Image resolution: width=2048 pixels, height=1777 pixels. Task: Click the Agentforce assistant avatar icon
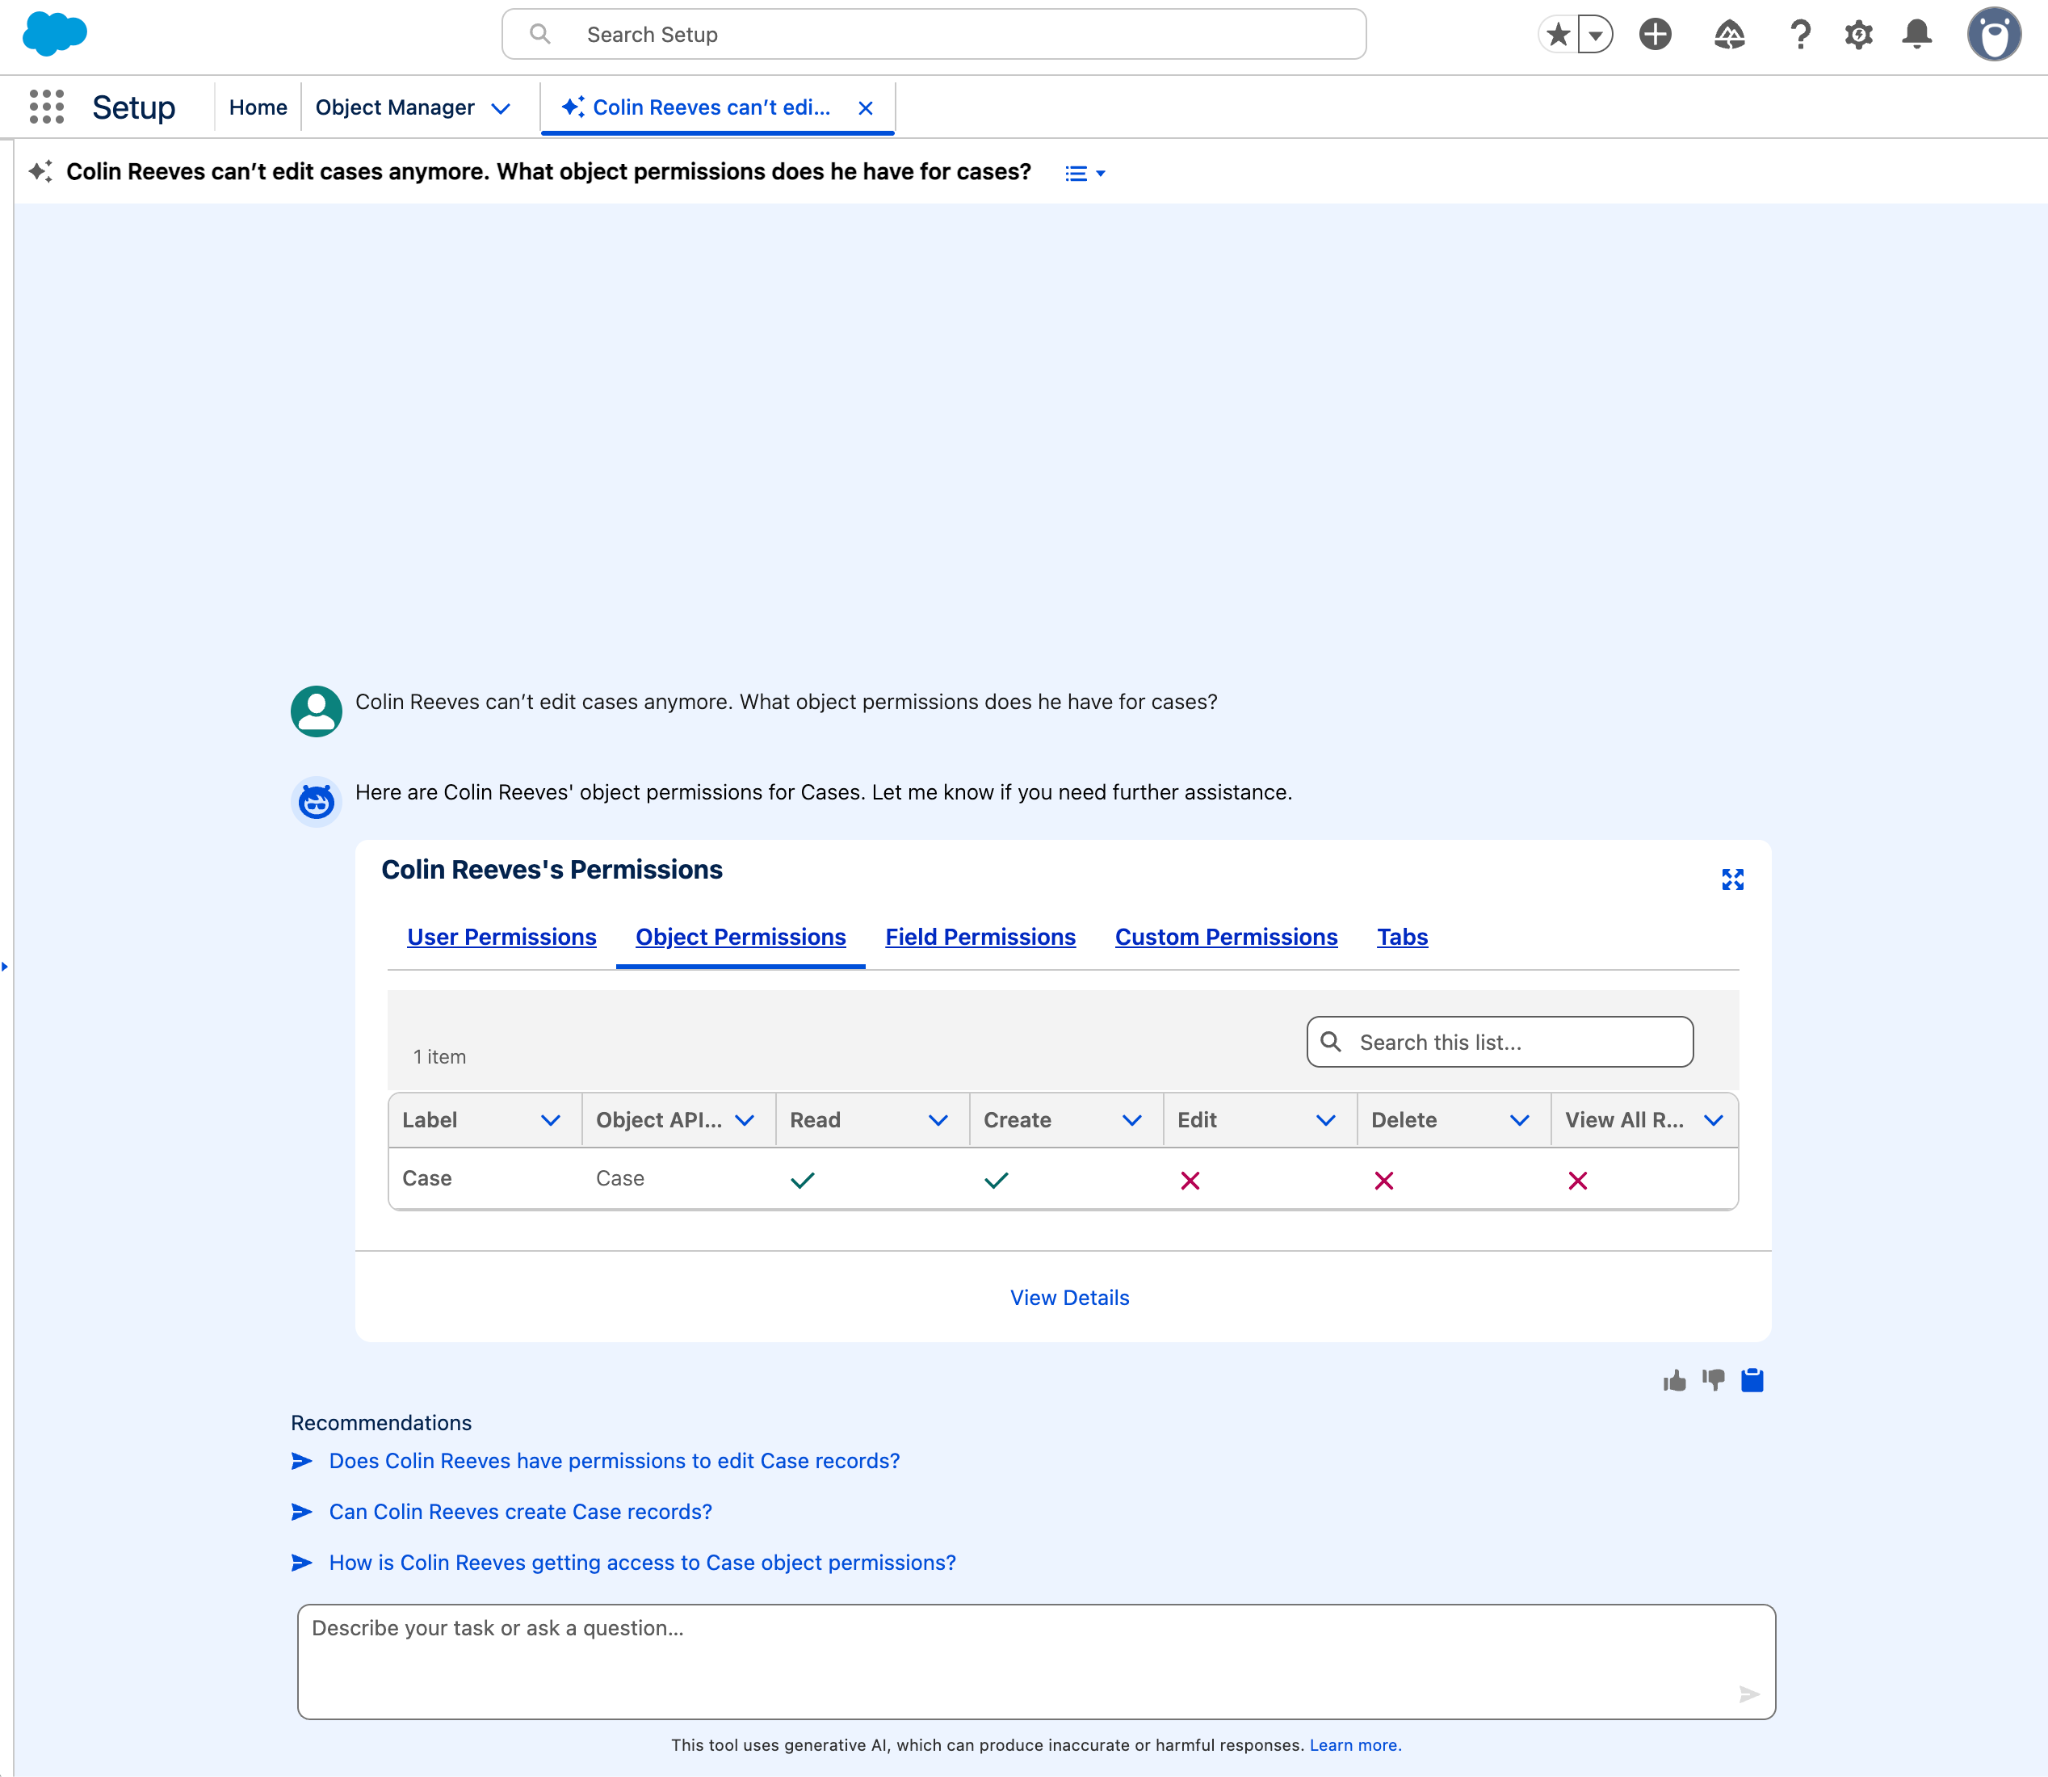point(316,801)
